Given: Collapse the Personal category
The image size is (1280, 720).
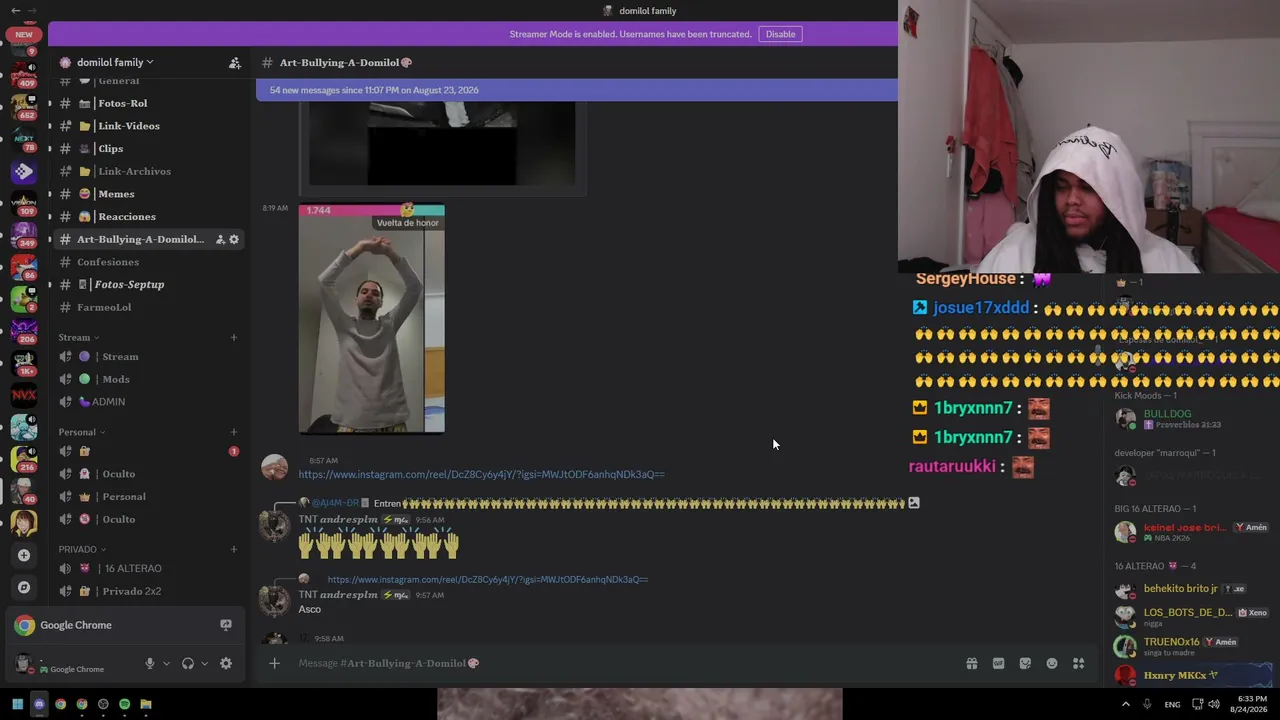Looking at the screenshot, I should [82, 432].
